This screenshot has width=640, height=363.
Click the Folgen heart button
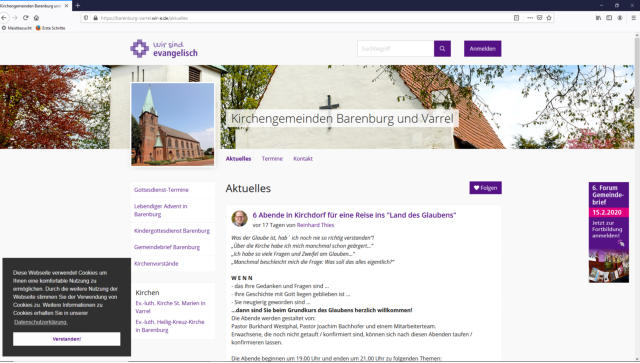coord(485,188)
